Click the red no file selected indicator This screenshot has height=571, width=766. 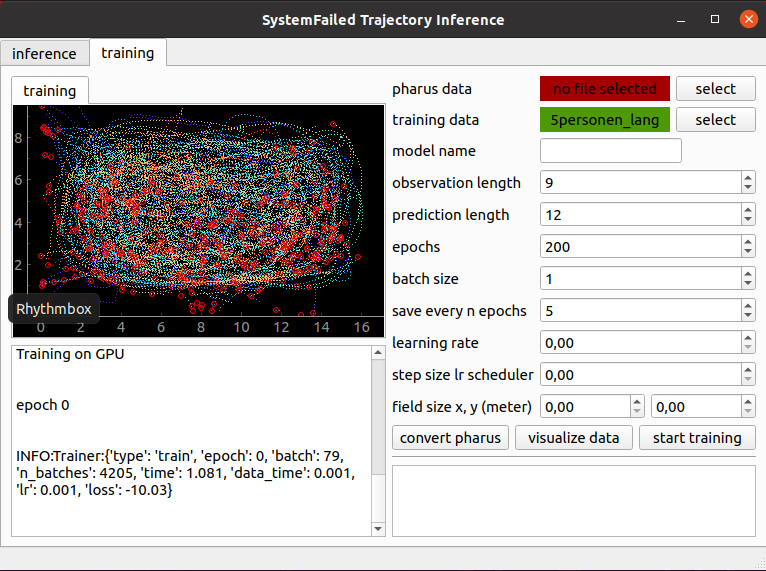[x=605, y=89]
